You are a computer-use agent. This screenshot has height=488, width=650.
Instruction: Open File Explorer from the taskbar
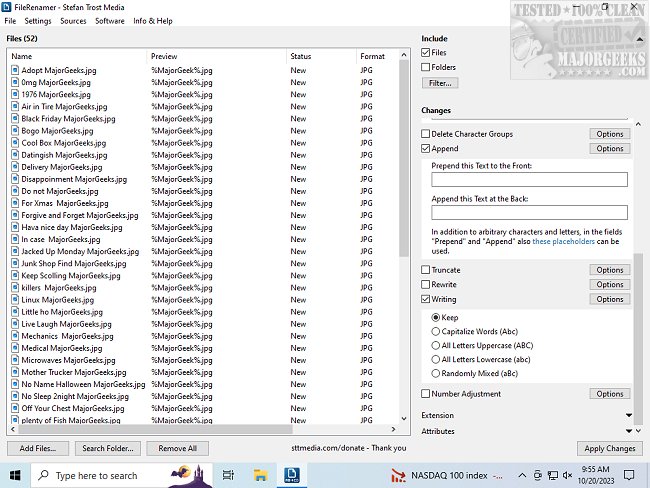(260, 475)
